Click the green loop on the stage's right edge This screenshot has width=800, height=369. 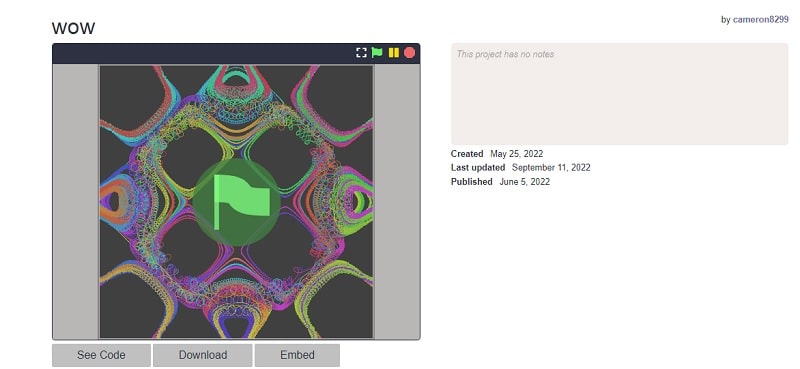(359, 203)
